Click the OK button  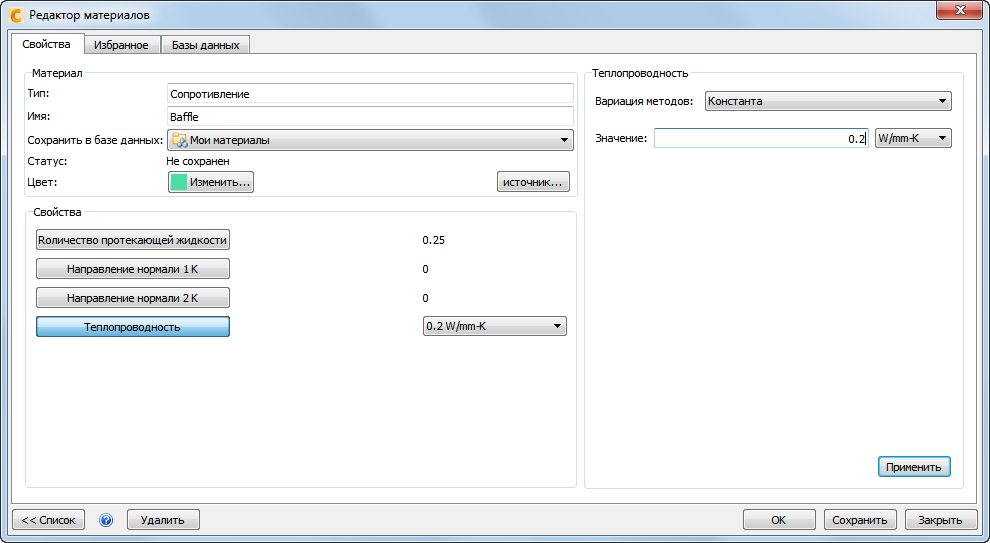click(779, 520)
